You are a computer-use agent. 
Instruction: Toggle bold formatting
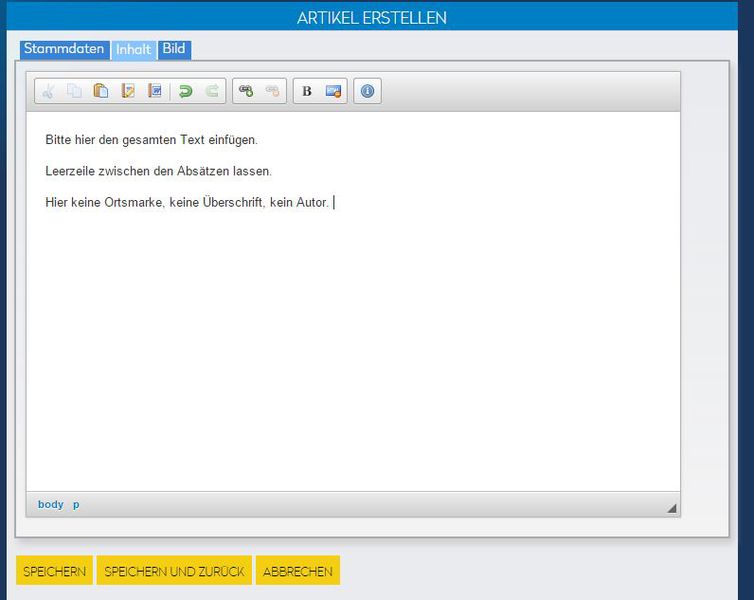(x=307, y=91)
